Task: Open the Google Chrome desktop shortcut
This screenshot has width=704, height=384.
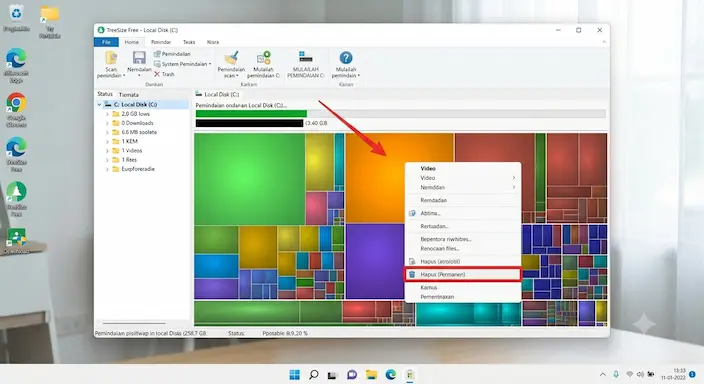Action: [16, 110]
